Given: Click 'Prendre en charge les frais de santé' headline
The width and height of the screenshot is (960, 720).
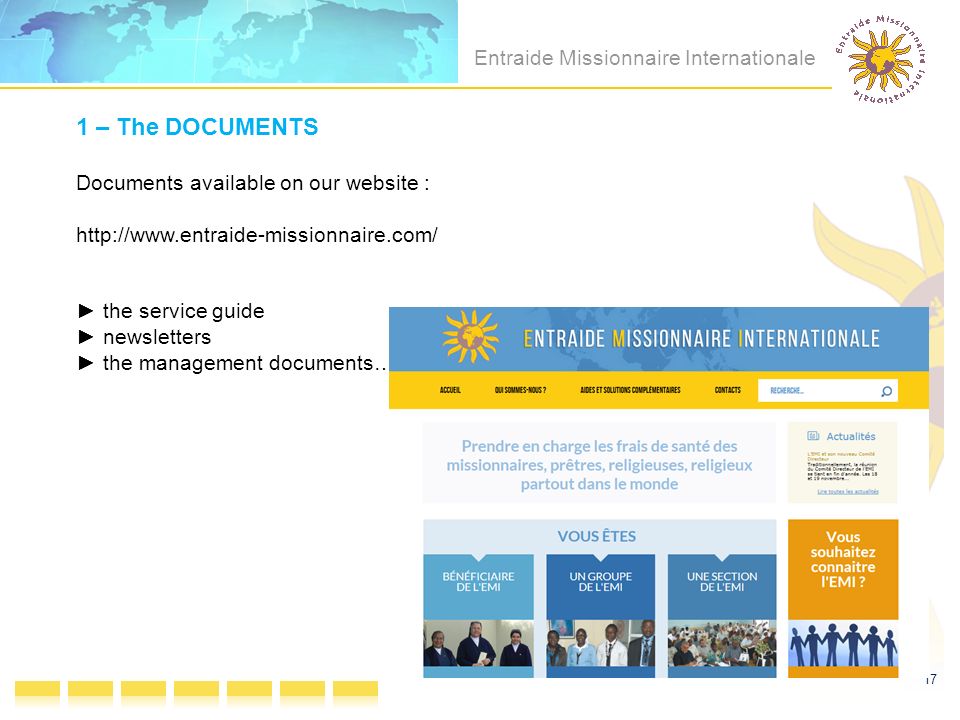Looking at the screenshot, I should tap(599, 465).
